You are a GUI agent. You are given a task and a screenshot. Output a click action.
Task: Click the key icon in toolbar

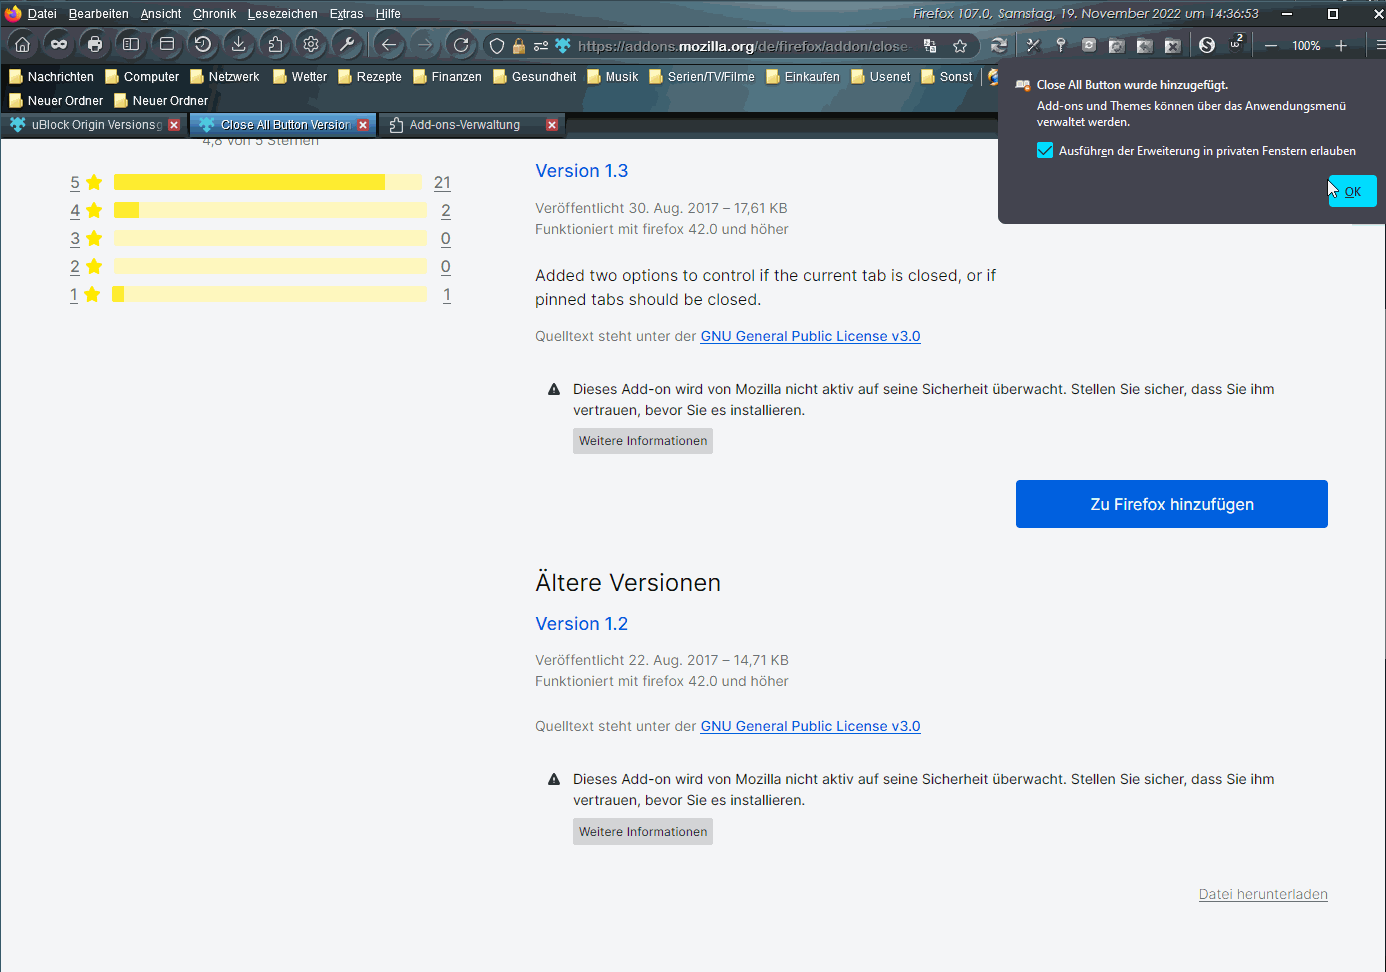coord(1061,45)
